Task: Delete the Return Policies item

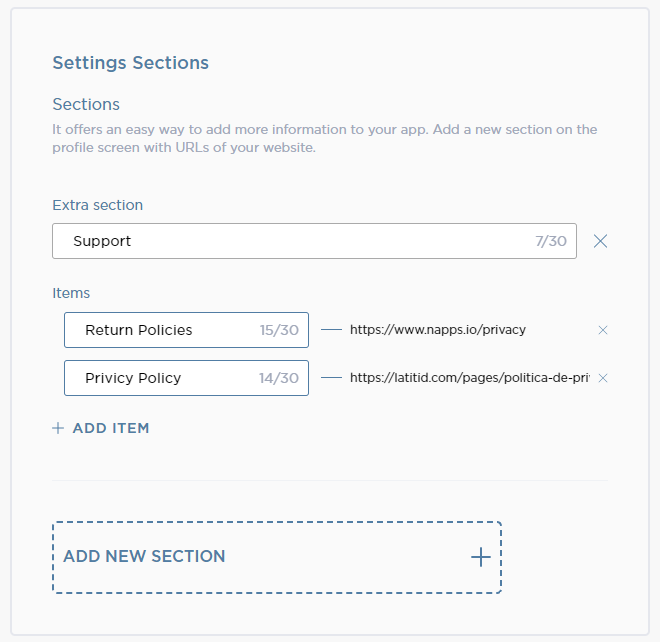Action: (x=603, y=330)
